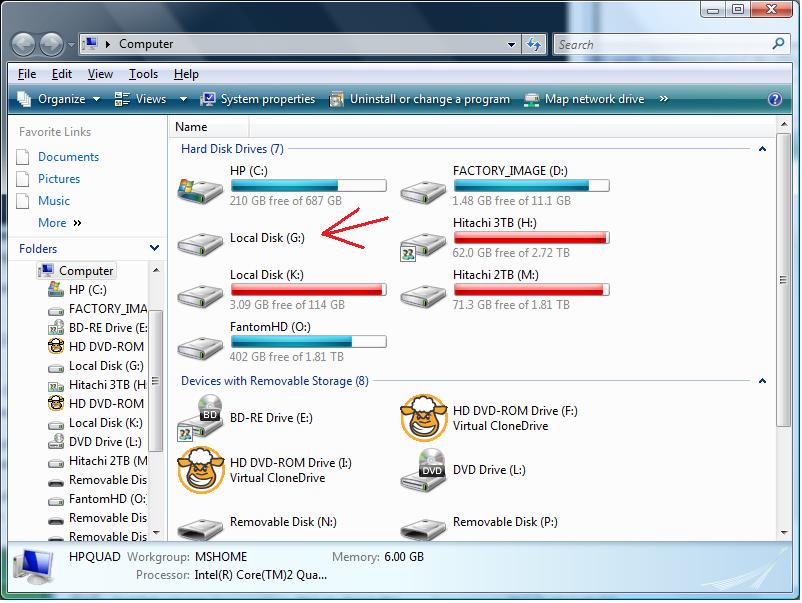Click the Views toolbar button
The image size is (802, 603).
(x=141, y=99)
